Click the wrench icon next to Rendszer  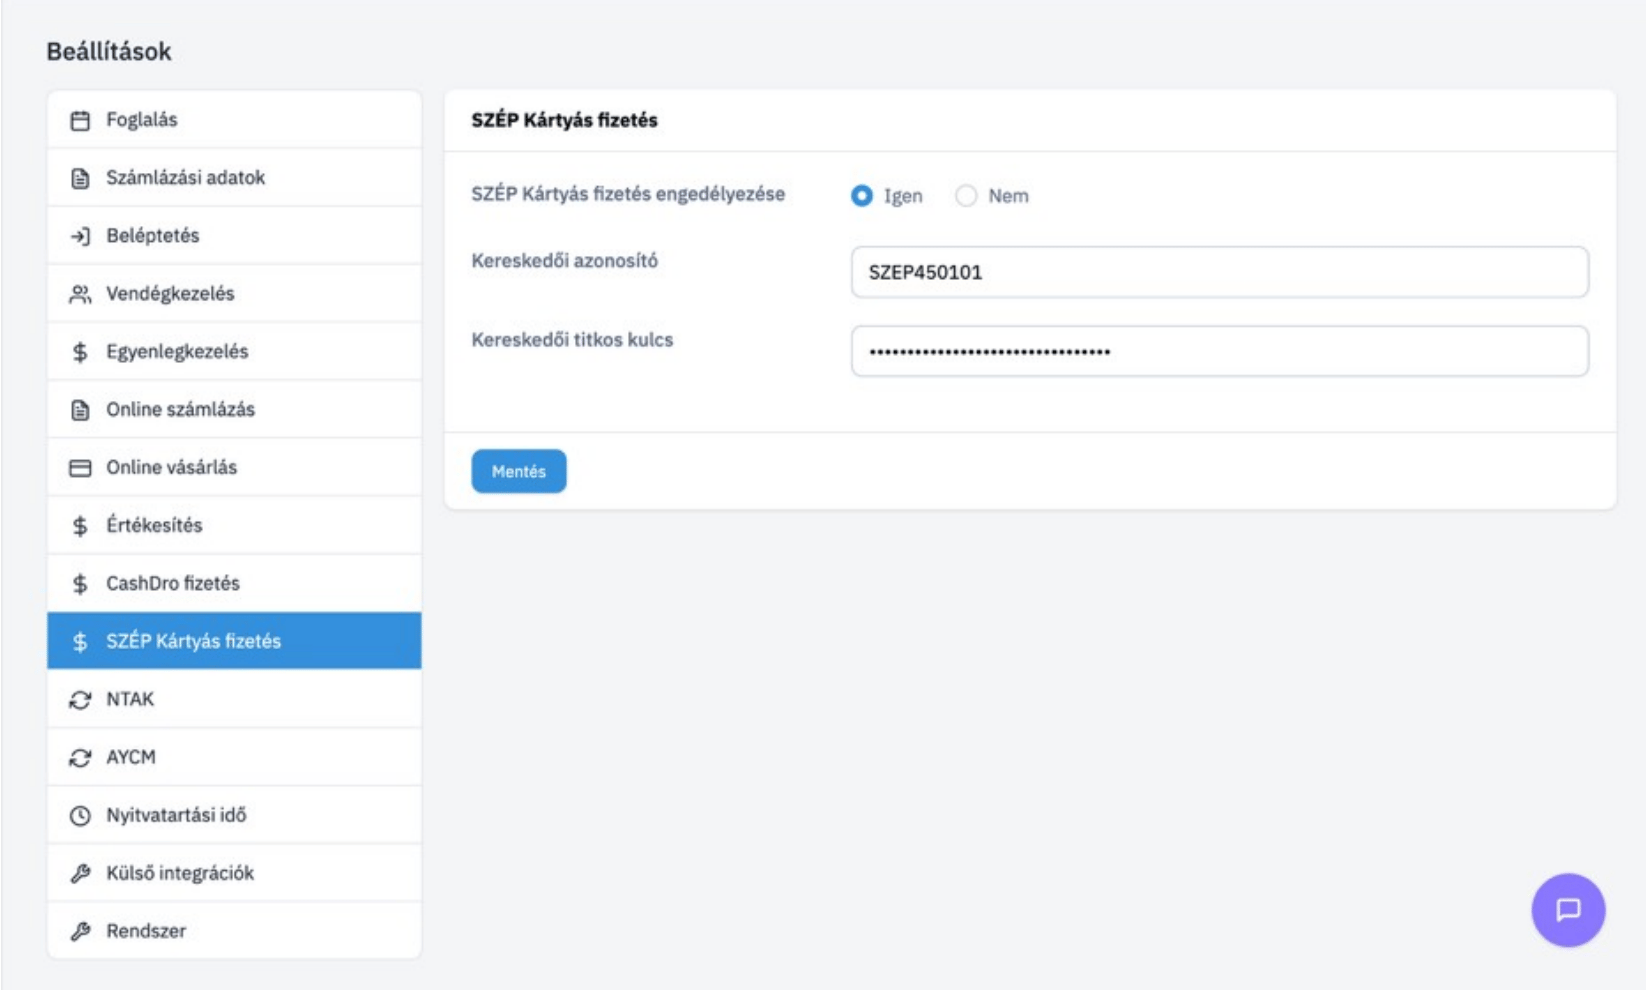point(80,932)
